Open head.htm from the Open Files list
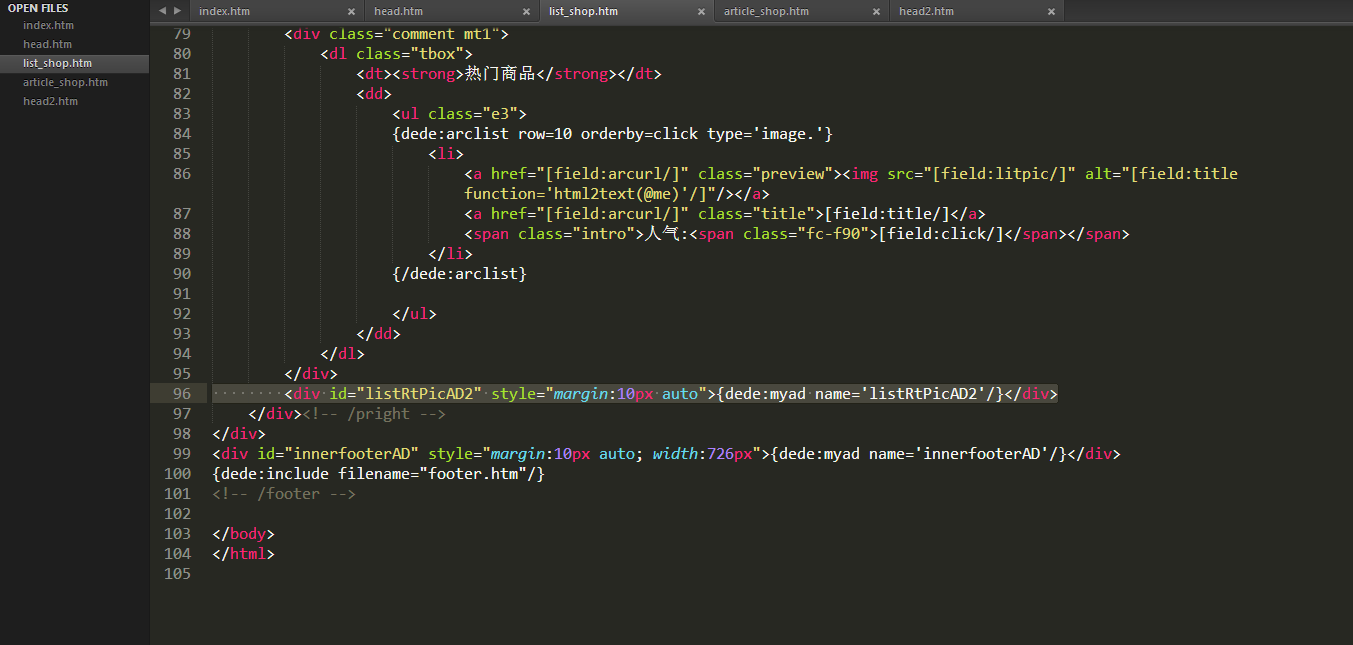This screenshot has width=1353, height=645. [x=47, y=44]
